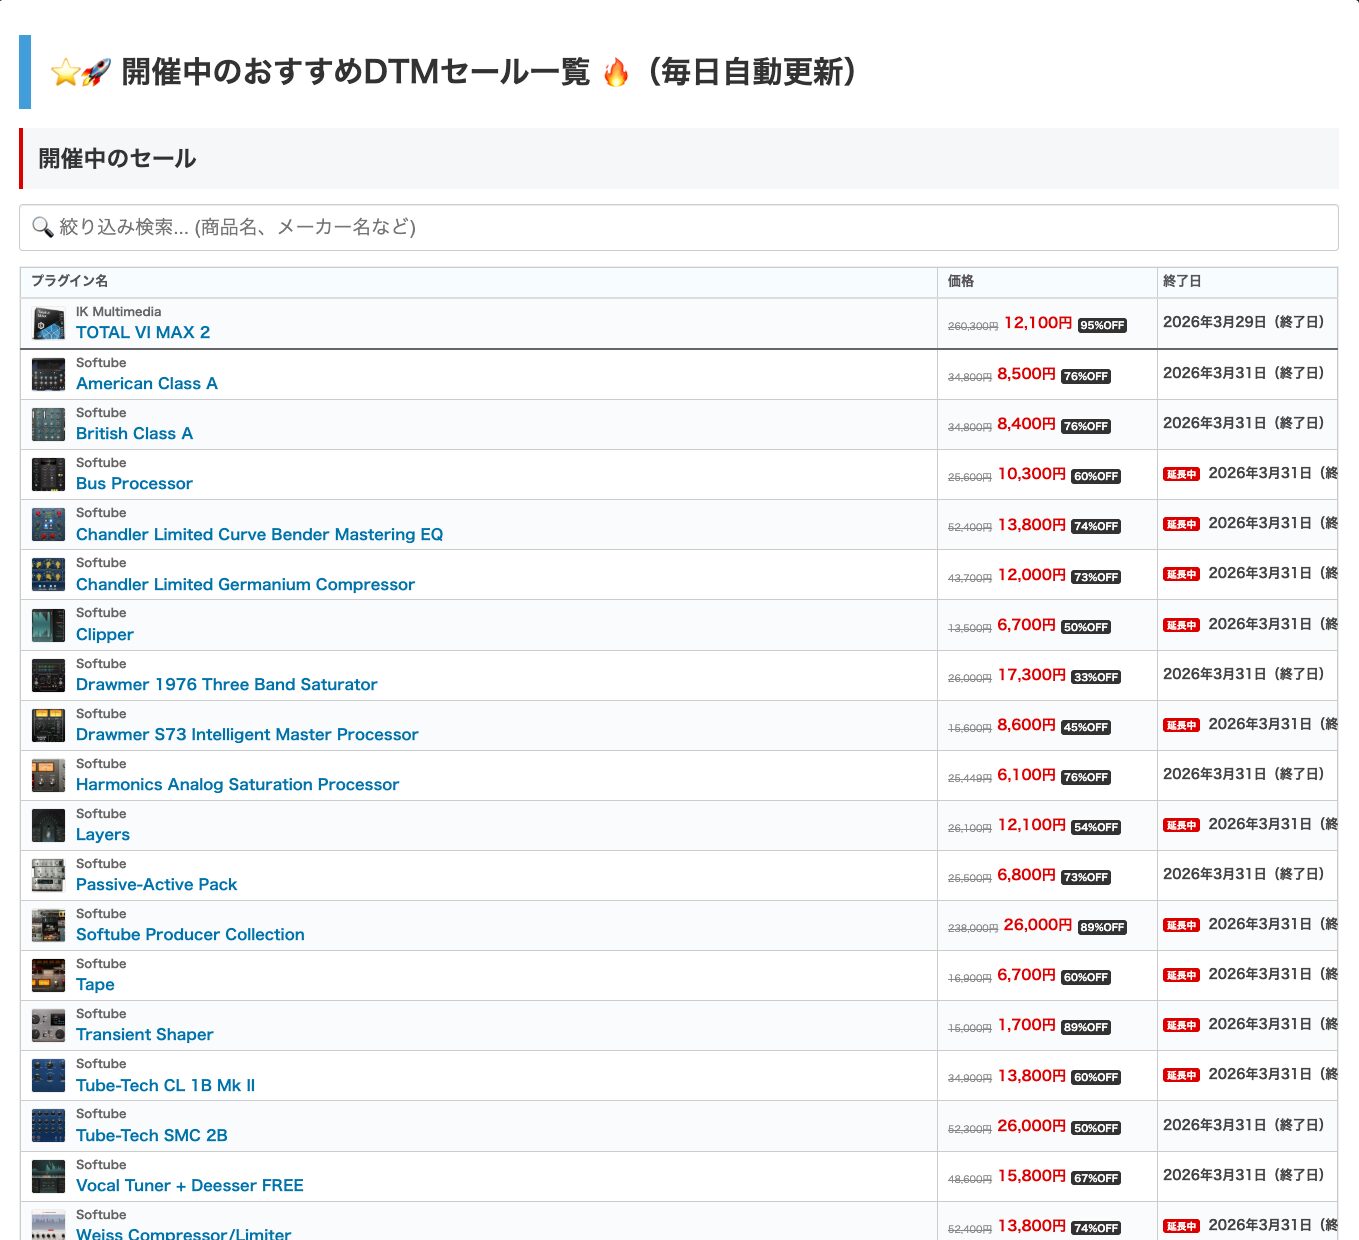Click the Curve Bender Mastering EQ thumbnail

48,524
